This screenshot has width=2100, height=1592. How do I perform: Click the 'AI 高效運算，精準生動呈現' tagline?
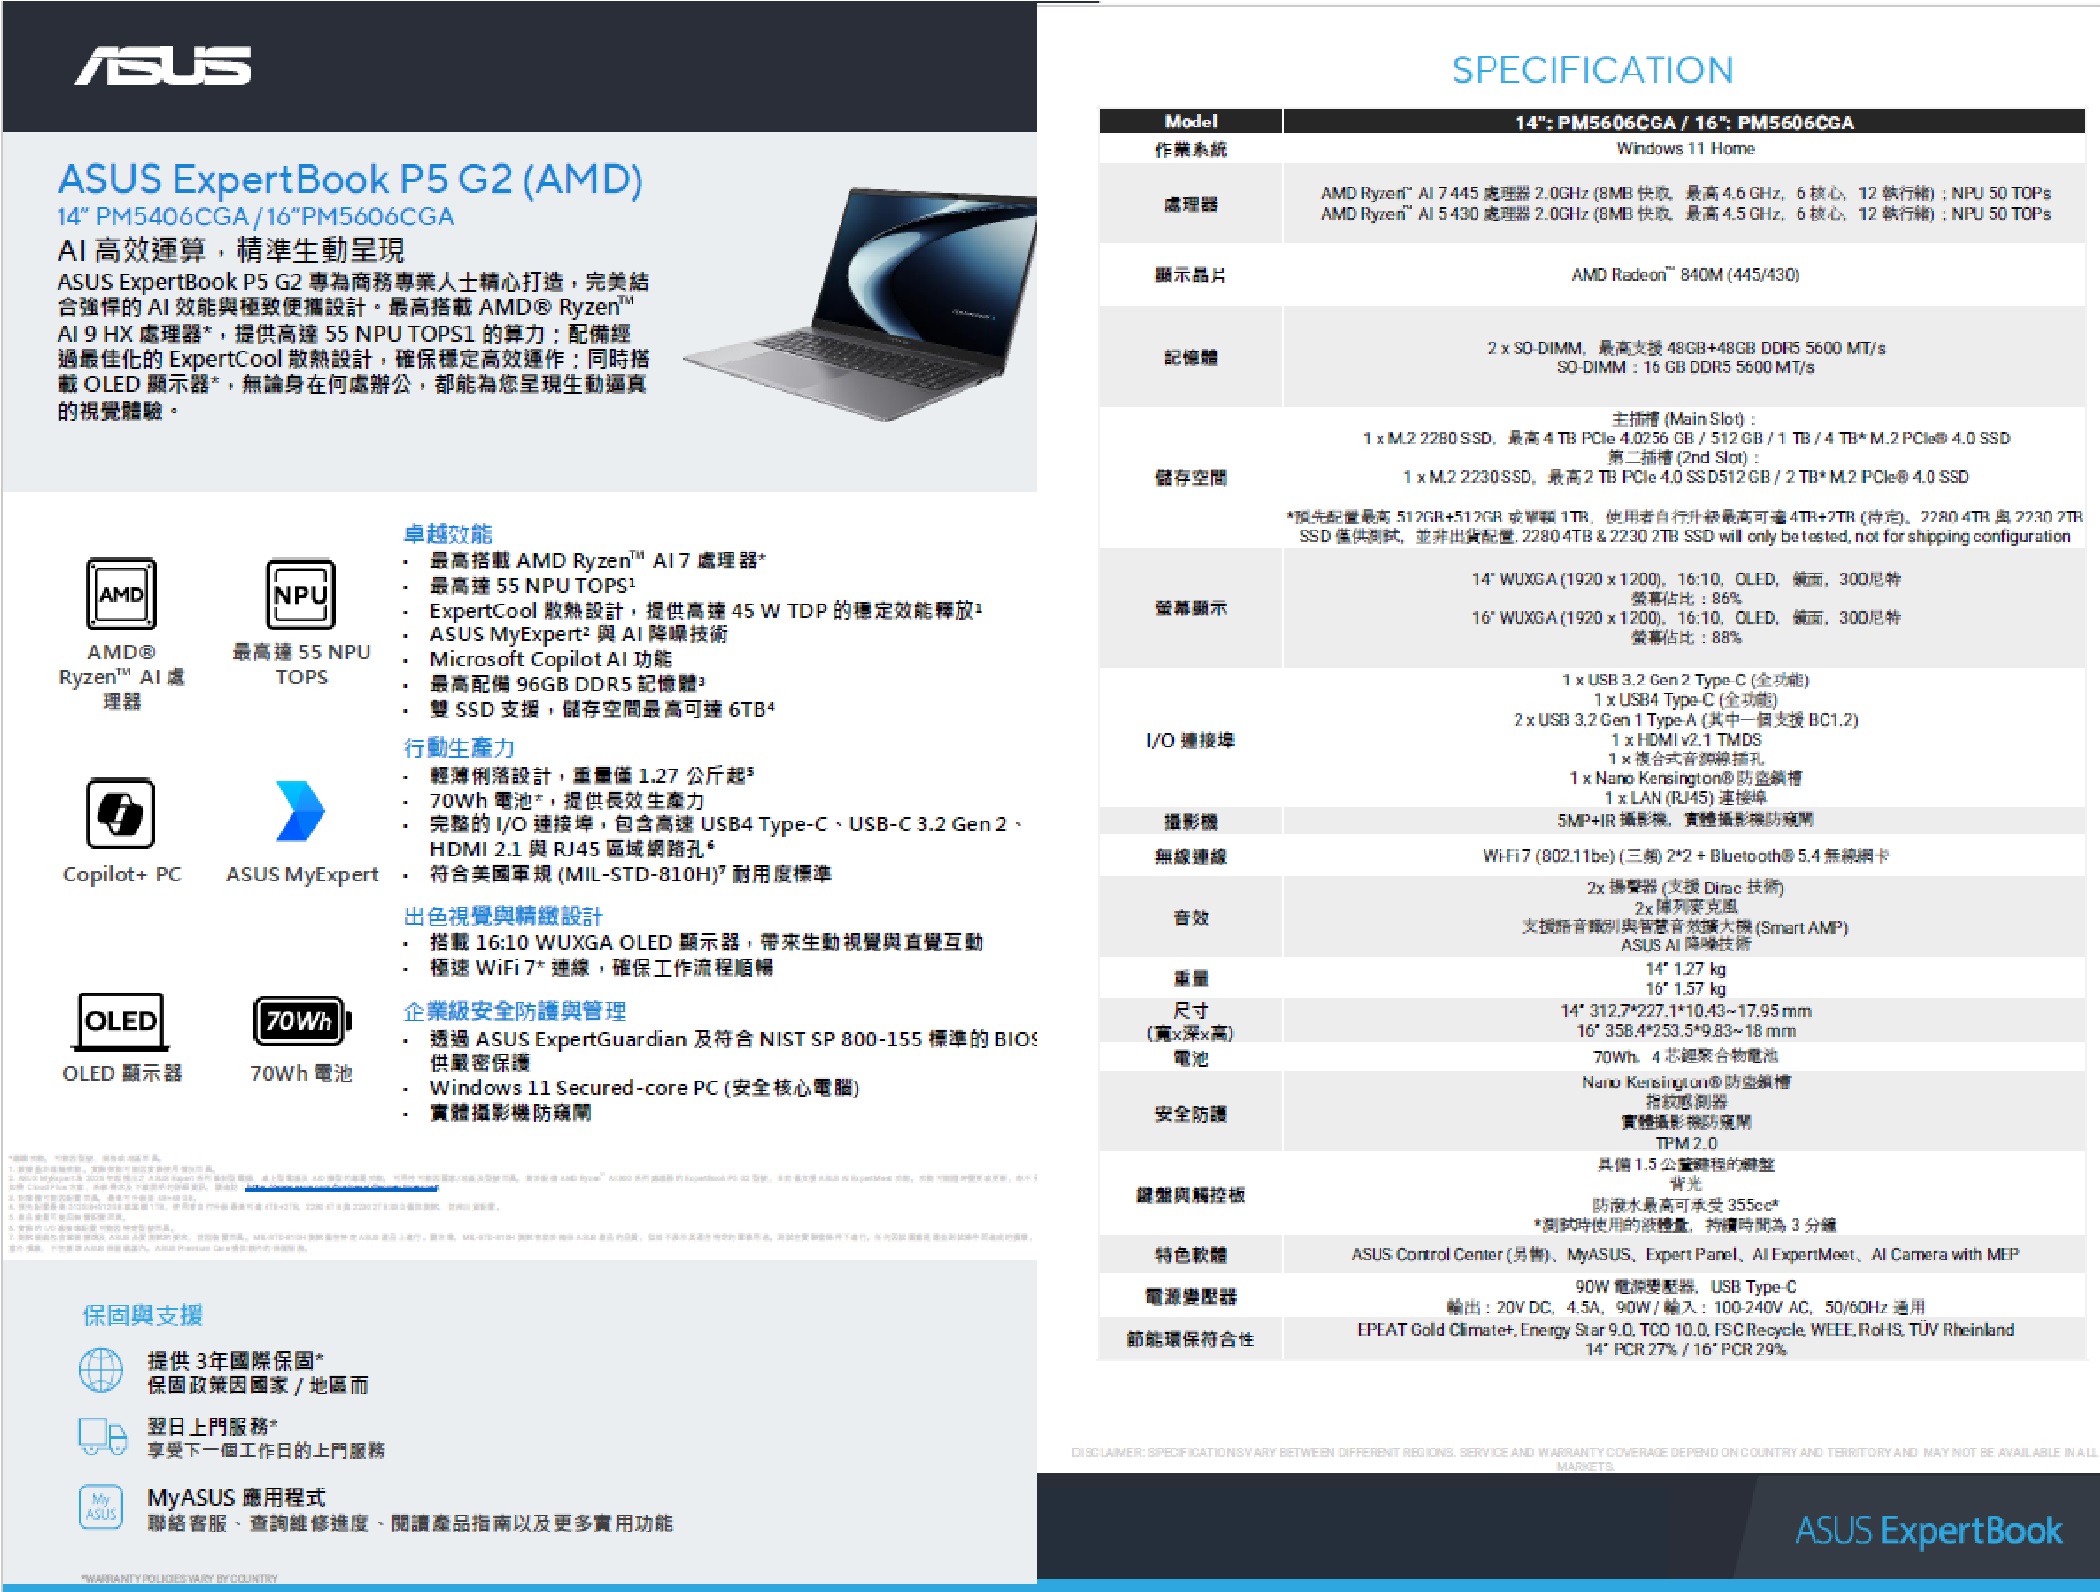coord(231,250)
